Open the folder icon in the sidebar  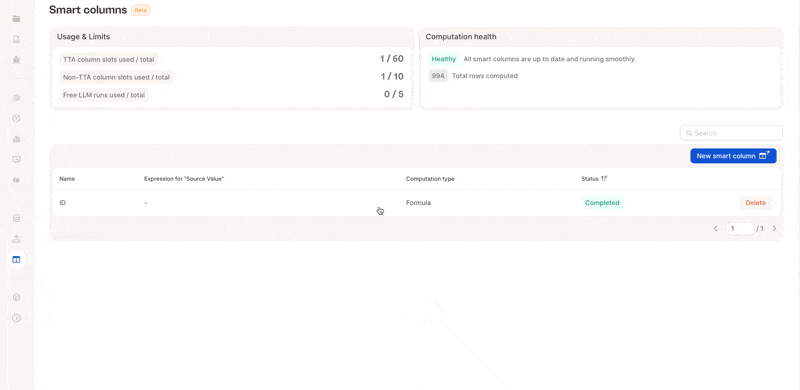(16, 19)
